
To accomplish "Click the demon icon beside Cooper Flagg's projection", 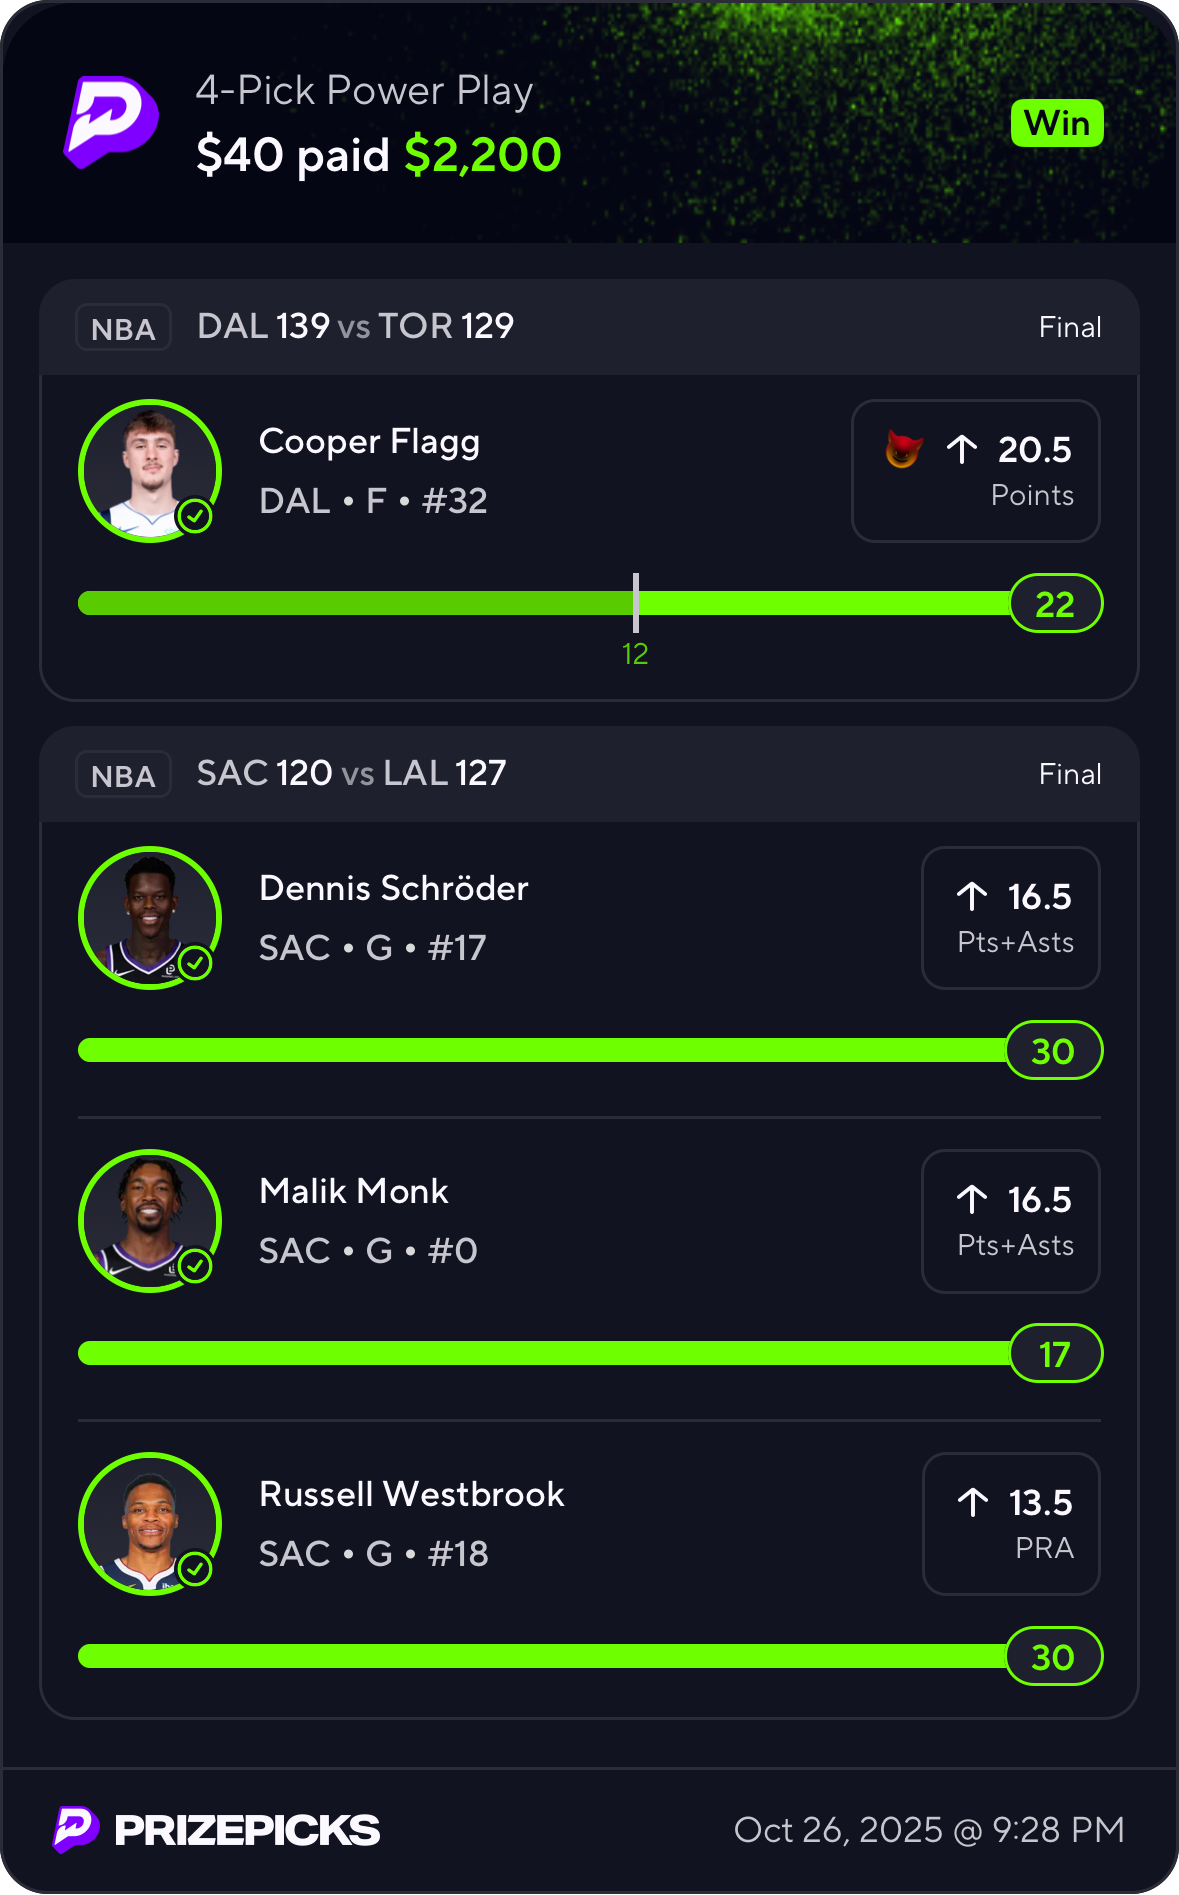I will pos(903,449).
